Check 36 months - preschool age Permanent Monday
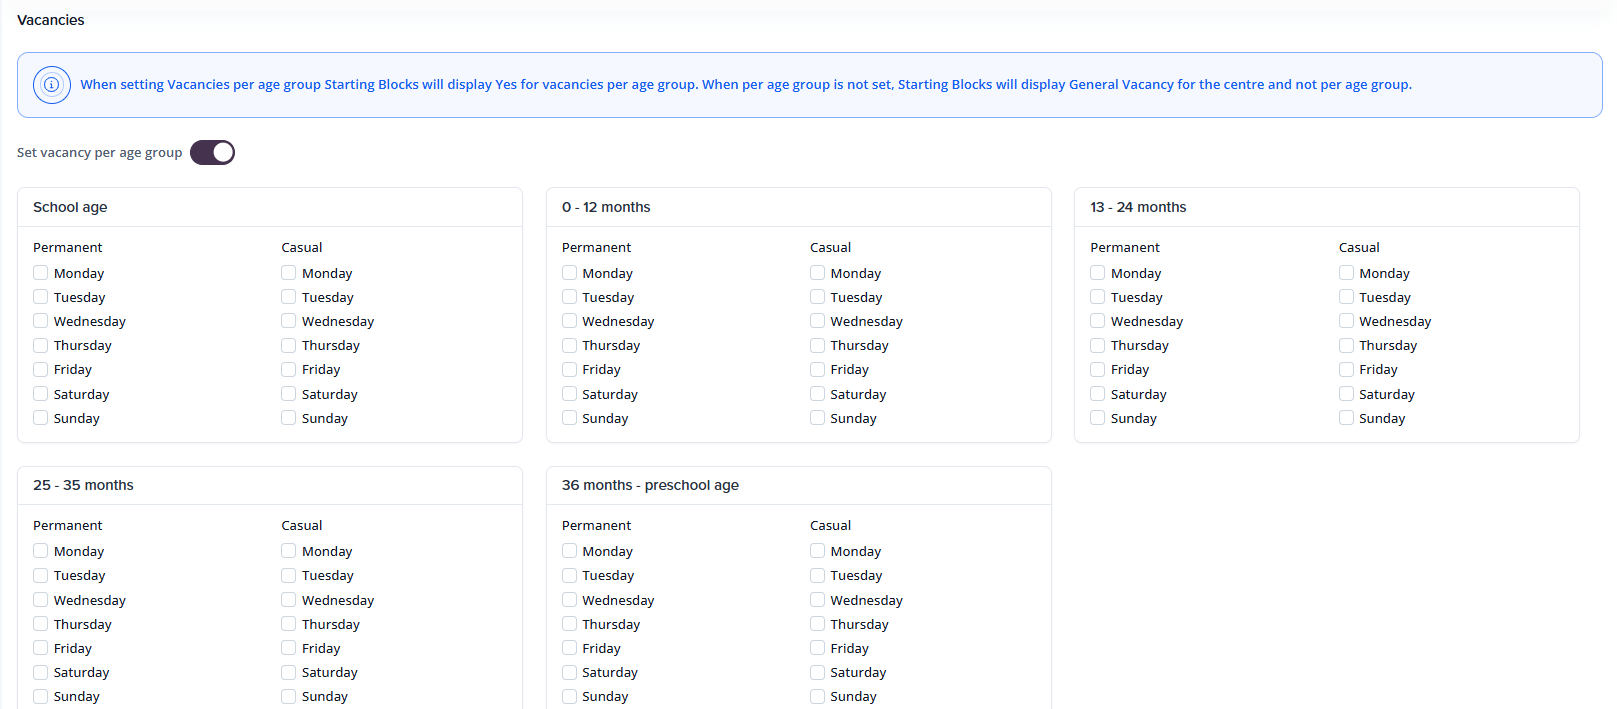Viewport: 1617px width, 709px height. pyautogui.click(x=570, y=551)
